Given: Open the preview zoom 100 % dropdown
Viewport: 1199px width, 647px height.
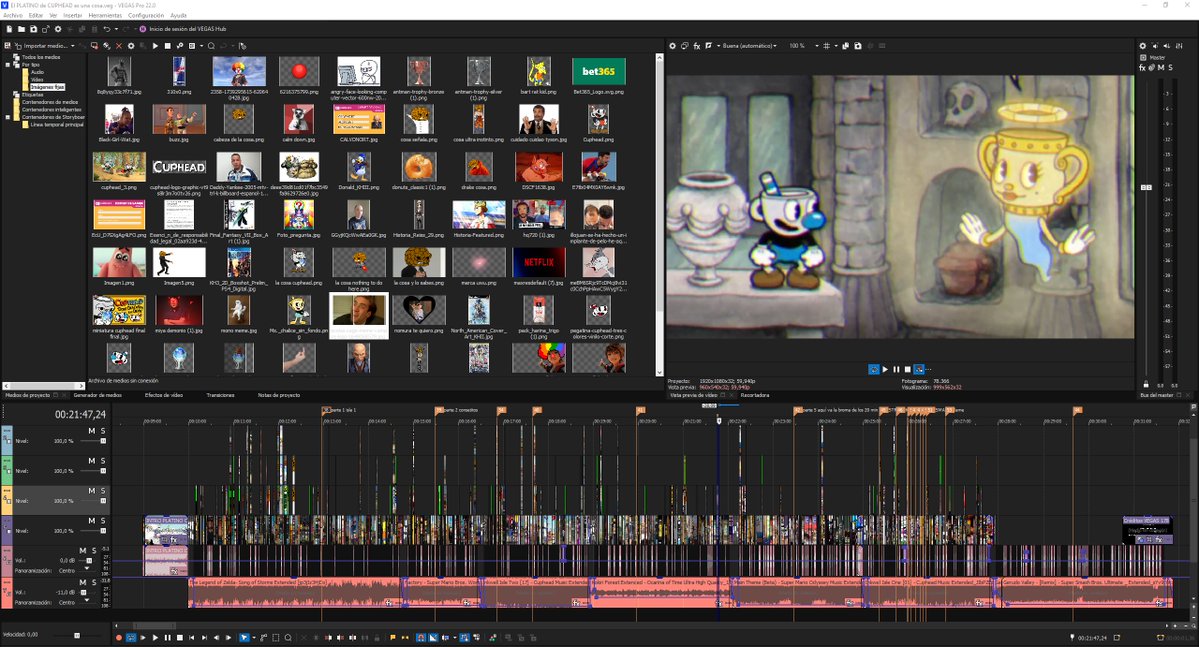Looking at the screenshot, I should [817, 46].
